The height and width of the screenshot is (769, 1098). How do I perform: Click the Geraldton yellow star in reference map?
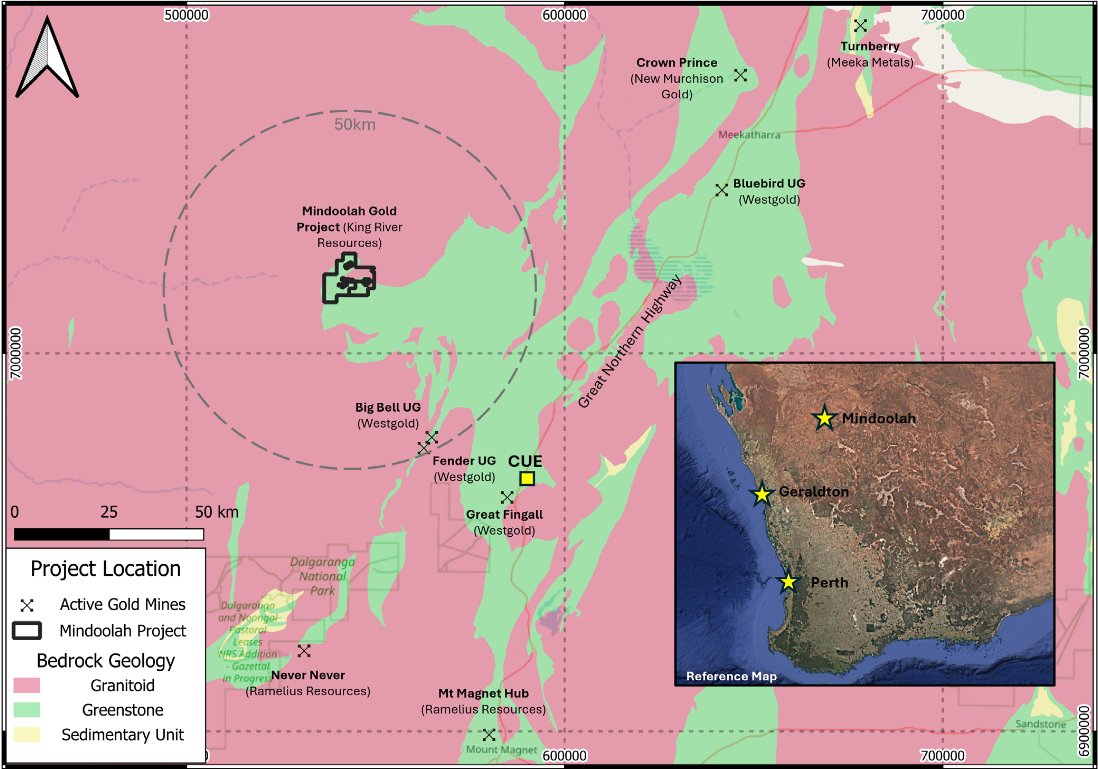click(762, 494)
